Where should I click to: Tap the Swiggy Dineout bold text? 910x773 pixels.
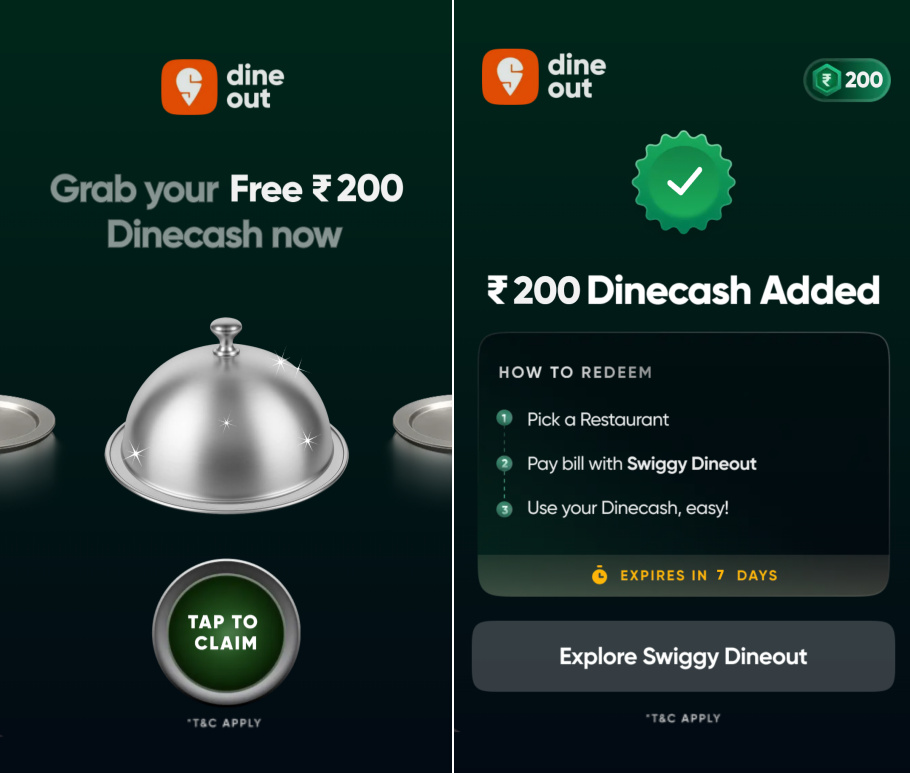tap(692, 464)
